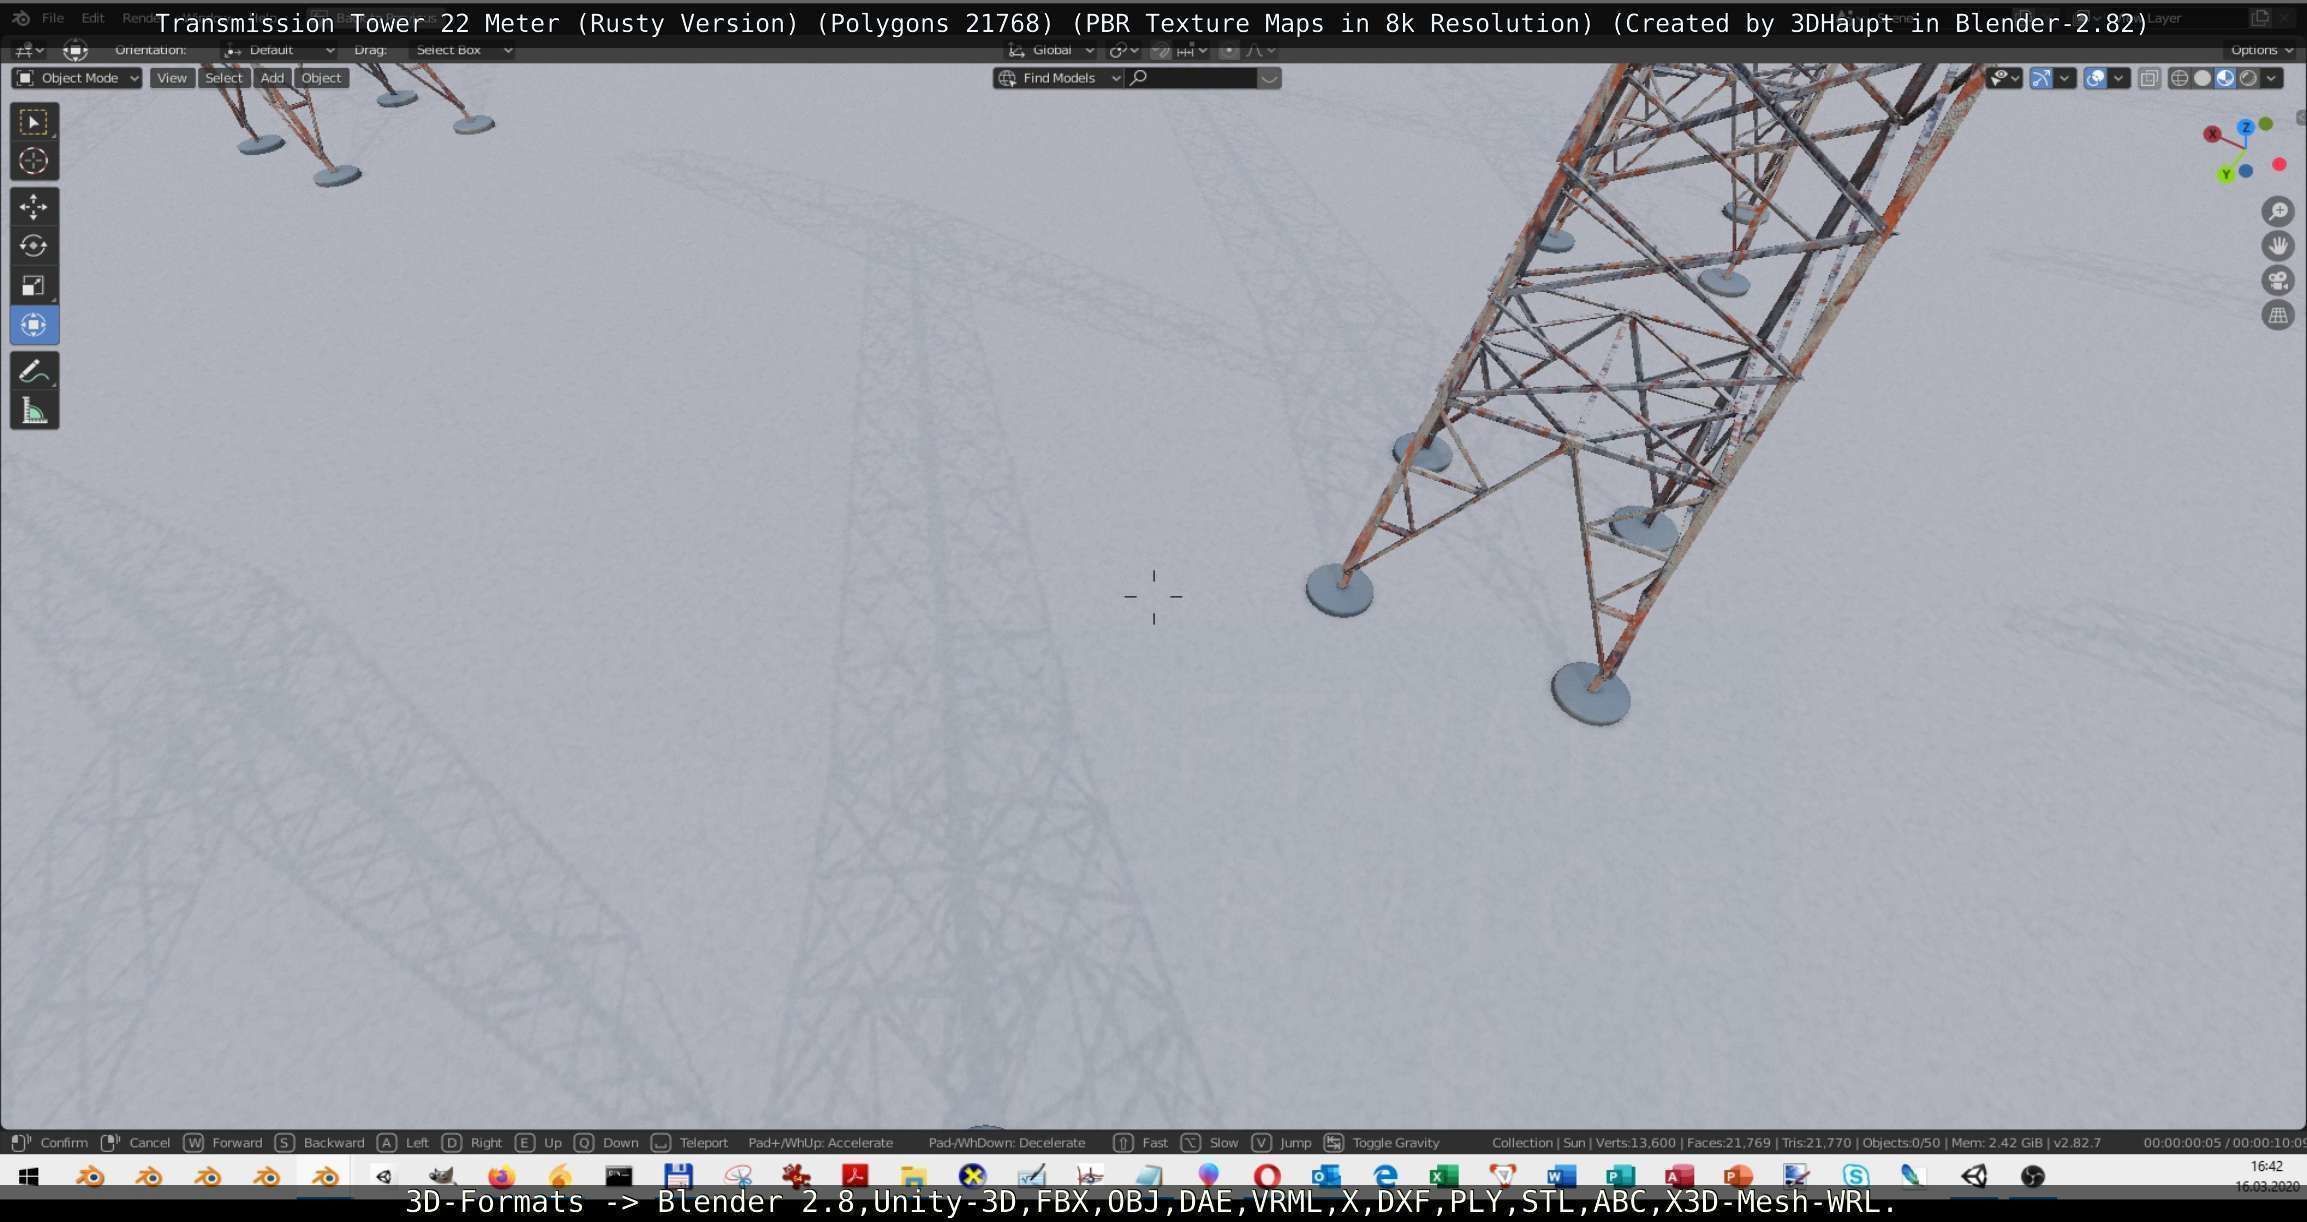Image resolution: width=2307 pixels, height=1222 pixels.
Task: Click the Blender logo menu icon
Action: [x=21, y=18]
